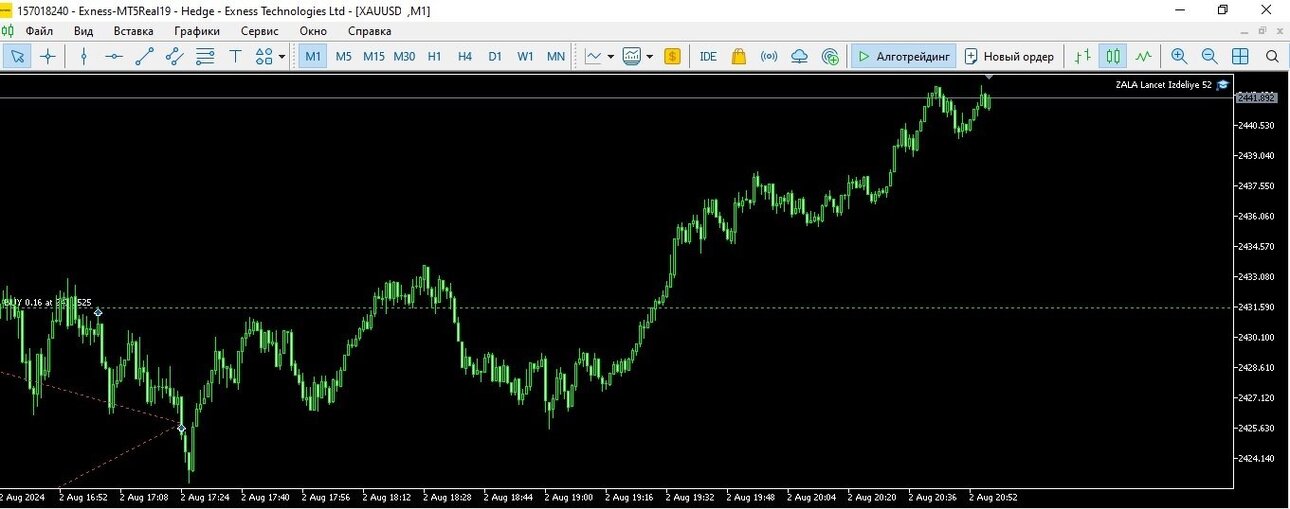Toggle Алготрейдинг algo trading
Image resolution: width=1290 pixels, height=509 pixels.
pyautogui.click(x=903, y=57)
